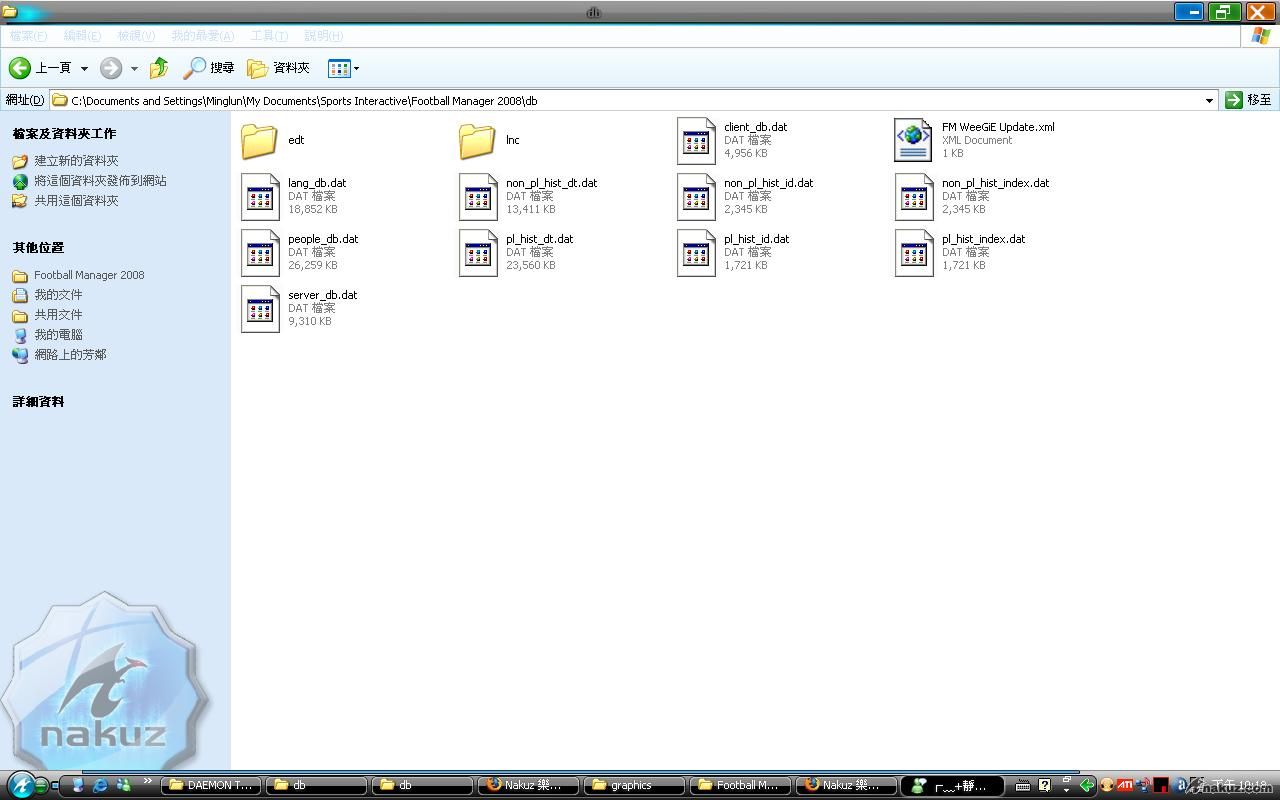Open 網路上的芳鄰 from the sidebar

point(70,355)
